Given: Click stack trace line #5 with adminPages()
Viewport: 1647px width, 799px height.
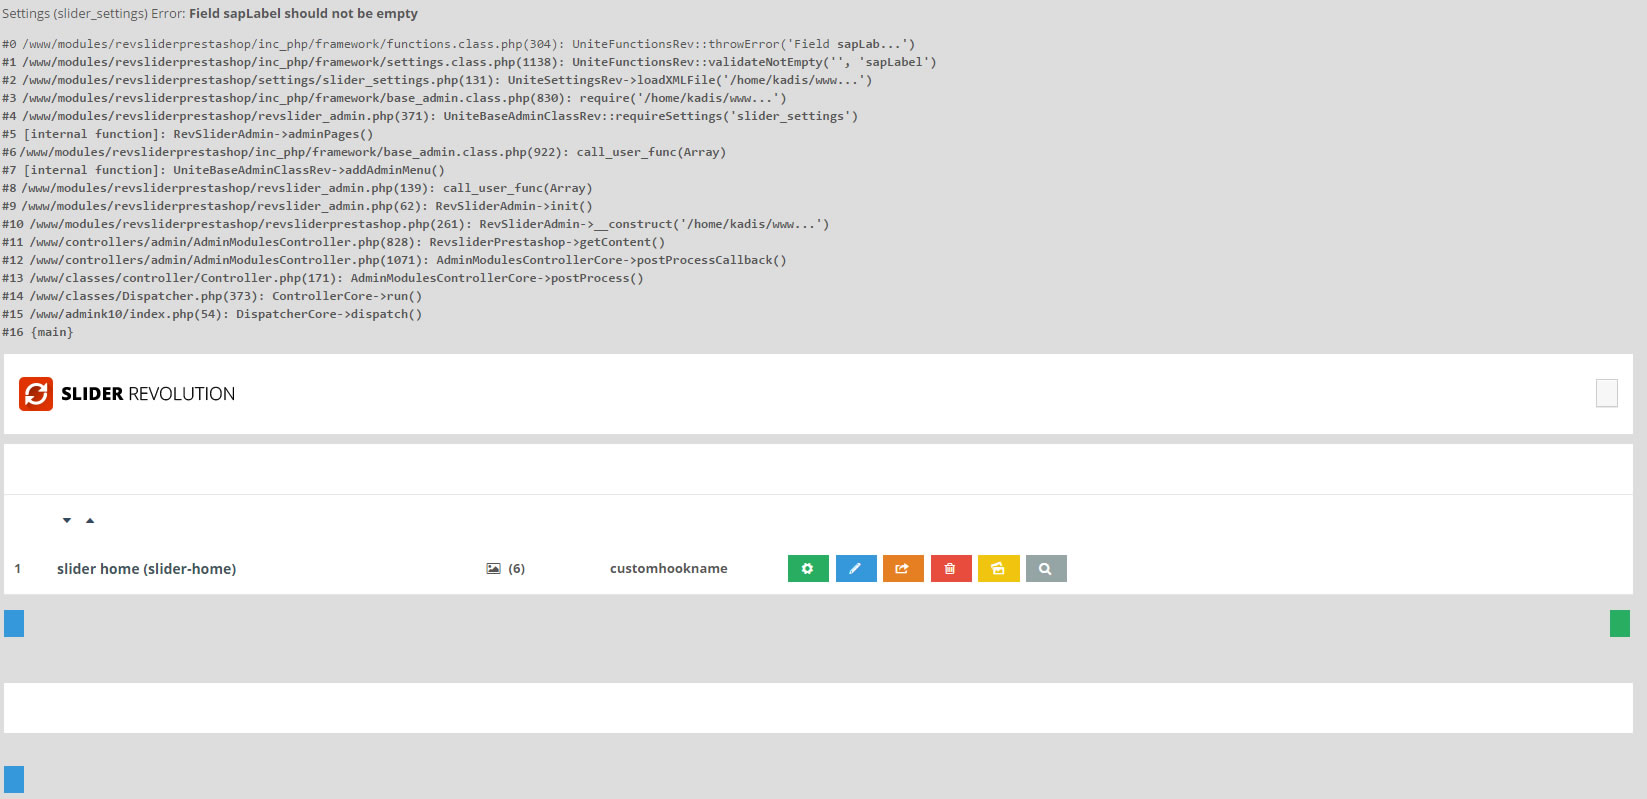Looking at the screenshot, I should tap(188, 134).
